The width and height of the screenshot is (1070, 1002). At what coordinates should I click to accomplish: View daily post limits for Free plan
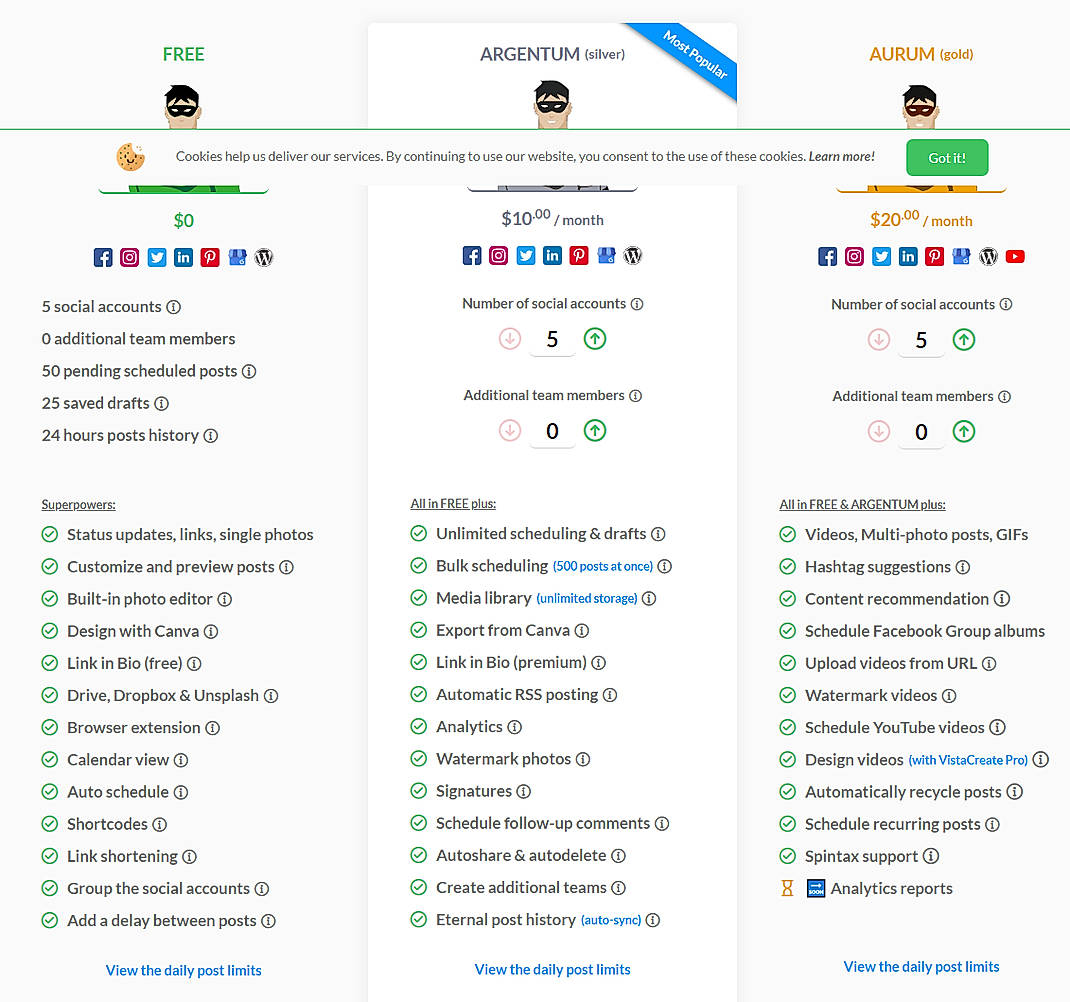click(184, 970)
